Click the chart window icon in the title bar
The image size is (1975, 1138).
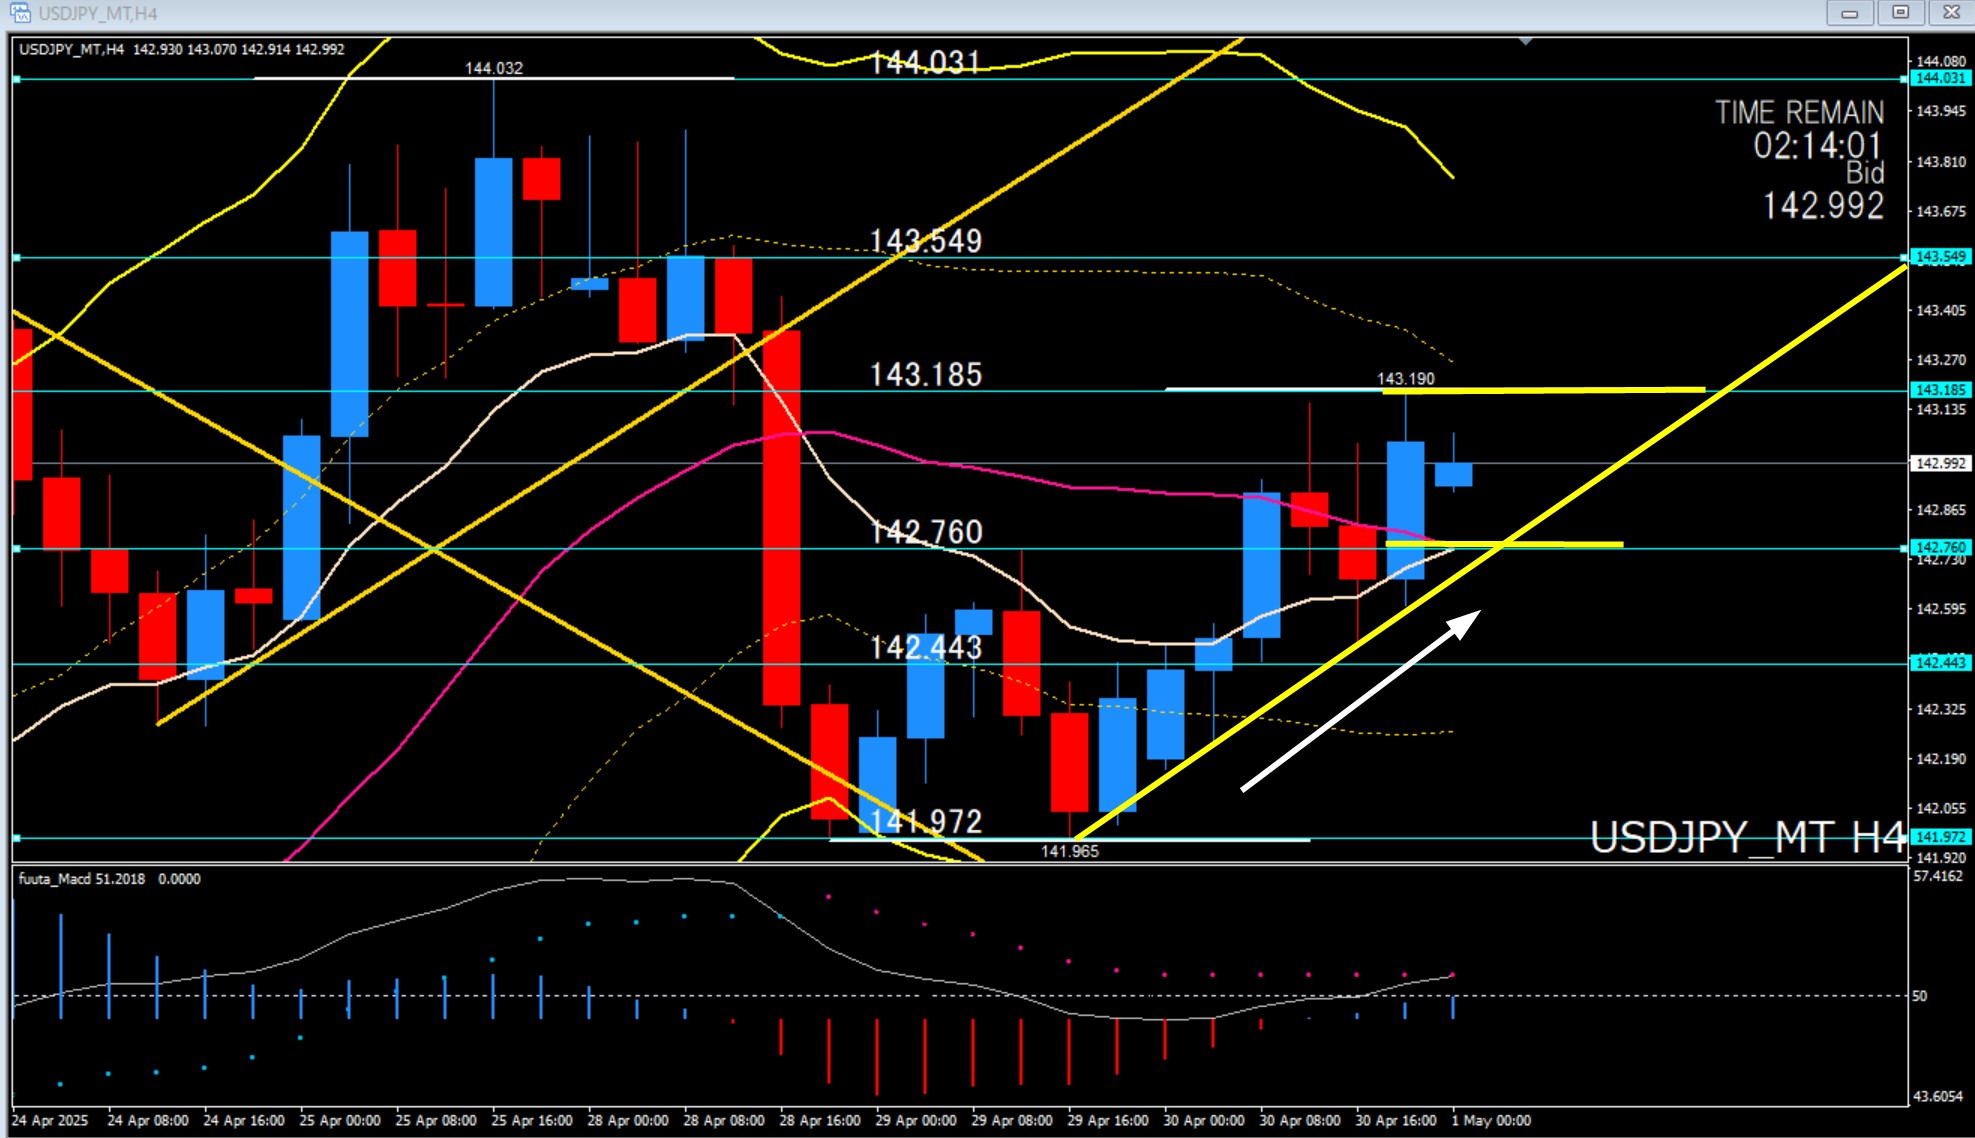click(x=19, y=13)
